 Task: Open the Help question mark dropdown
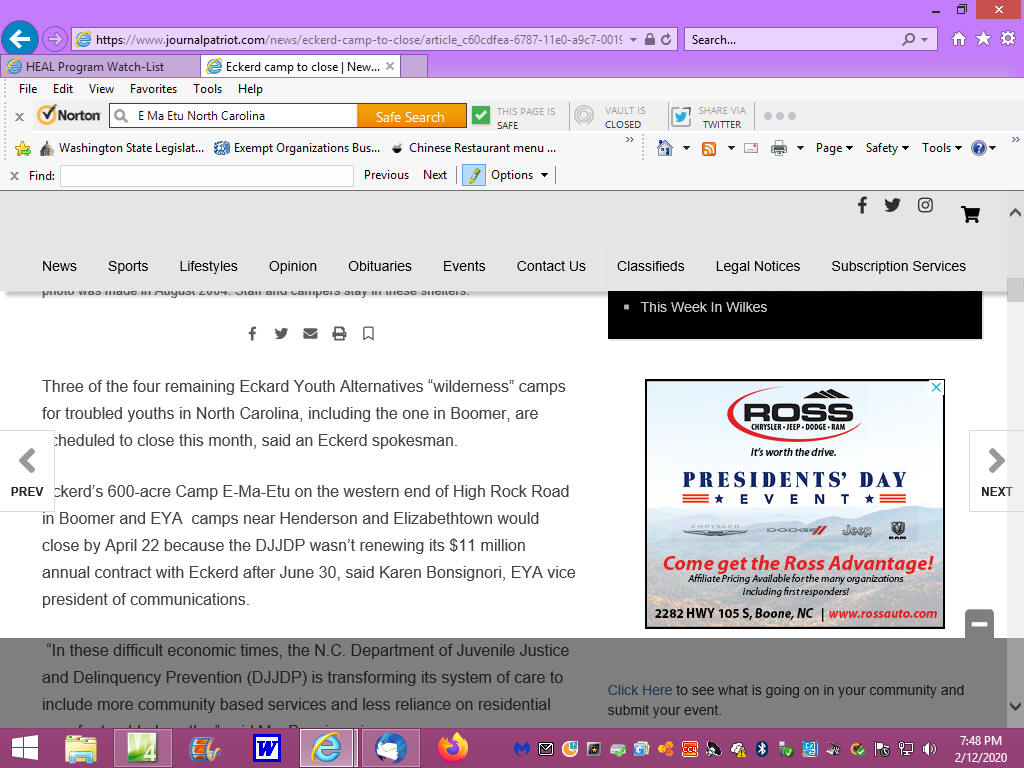click(983, 148)
